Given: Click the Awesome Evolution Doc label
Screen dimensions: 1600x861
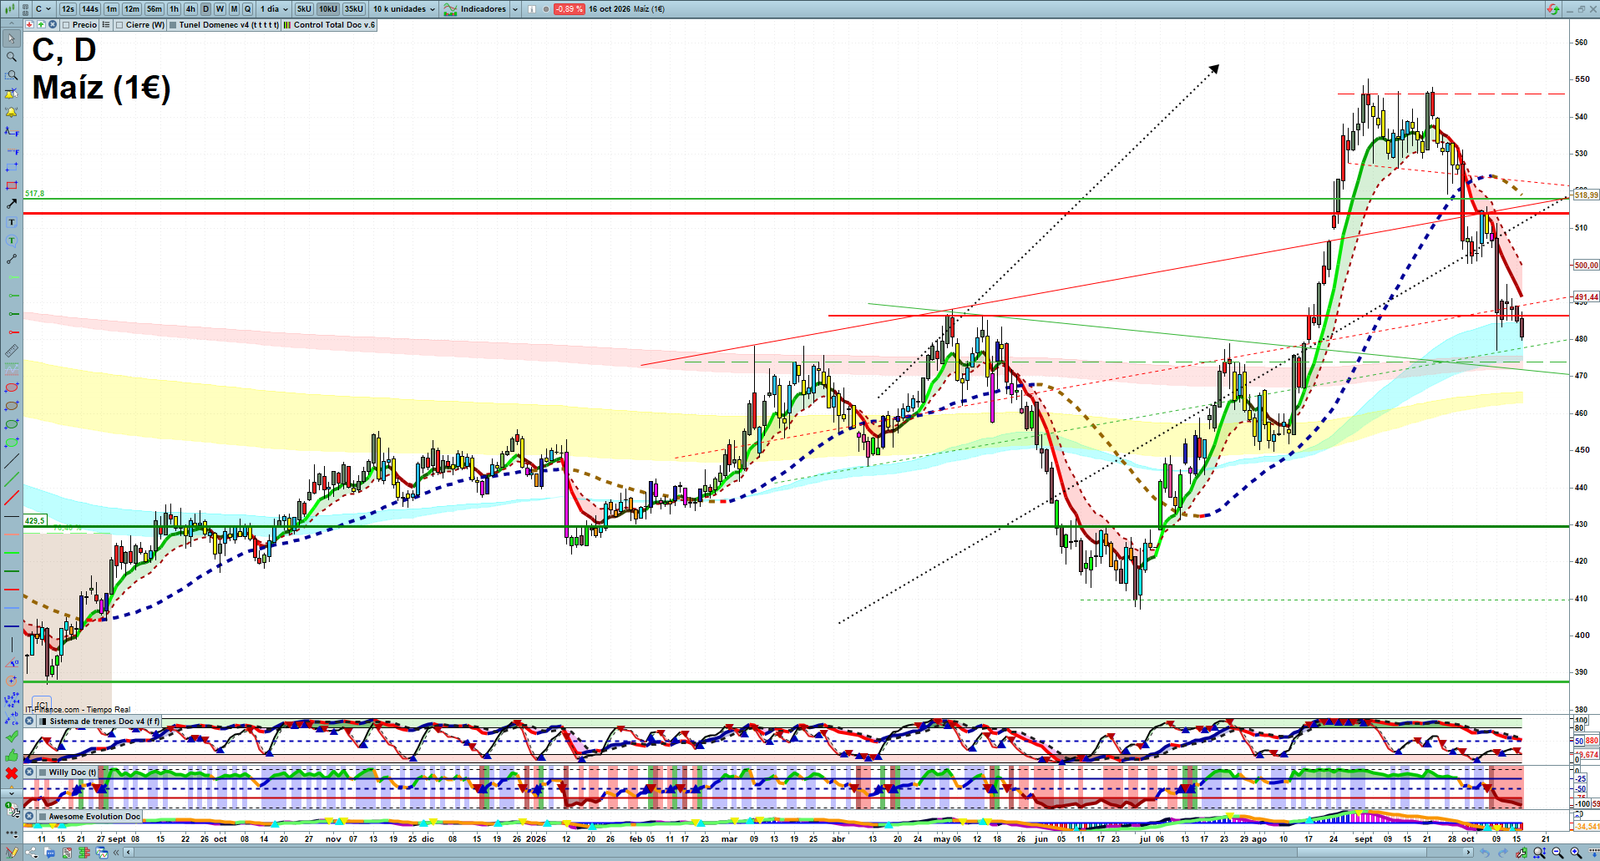Looking at the screenshot, I should (x=95, y=816).
